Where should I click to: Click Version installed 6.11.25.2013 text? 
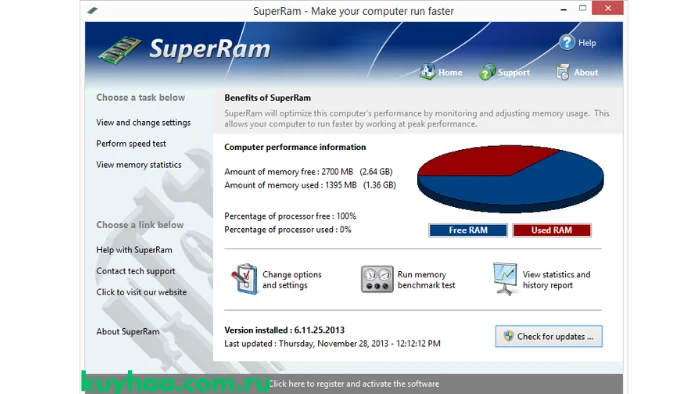click(284, 330)
